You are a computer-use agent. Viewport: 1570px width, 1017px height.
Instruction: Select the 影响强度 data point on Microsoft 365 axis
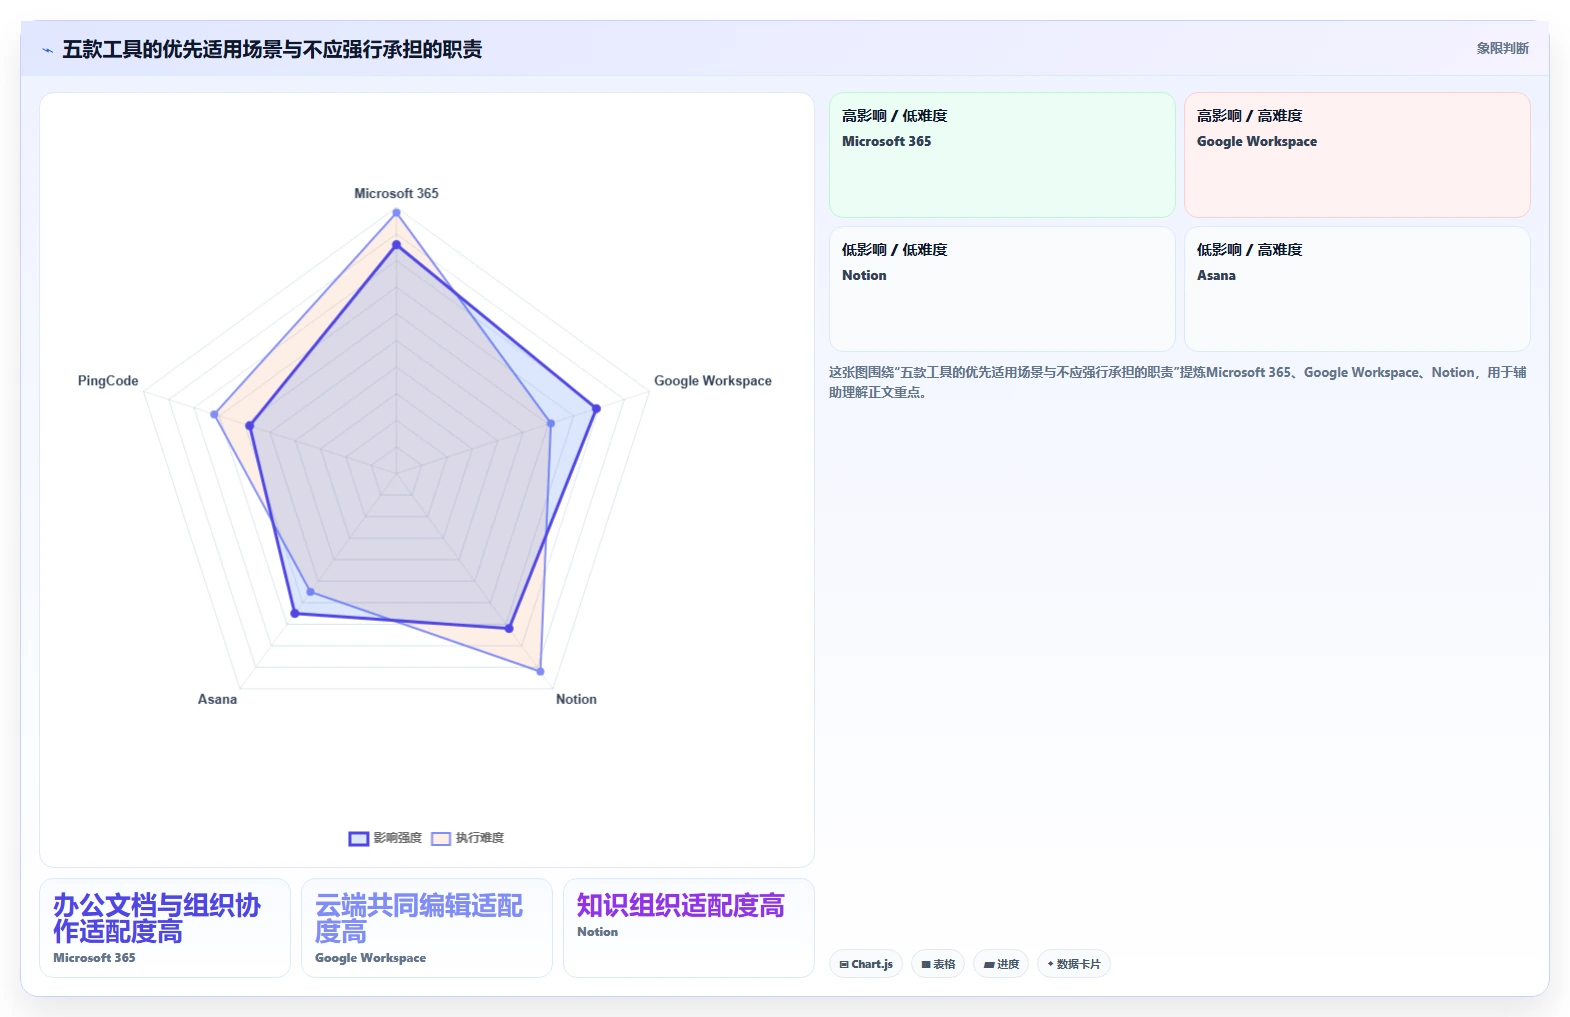pyautogui.click(x=396, y=244)
